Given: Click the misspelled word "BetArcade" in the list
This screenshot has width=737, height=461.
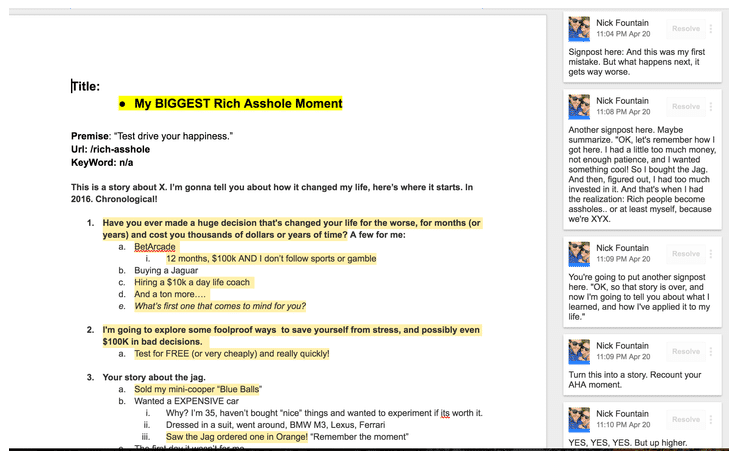Looking at the screenshot, I should 155,246.
